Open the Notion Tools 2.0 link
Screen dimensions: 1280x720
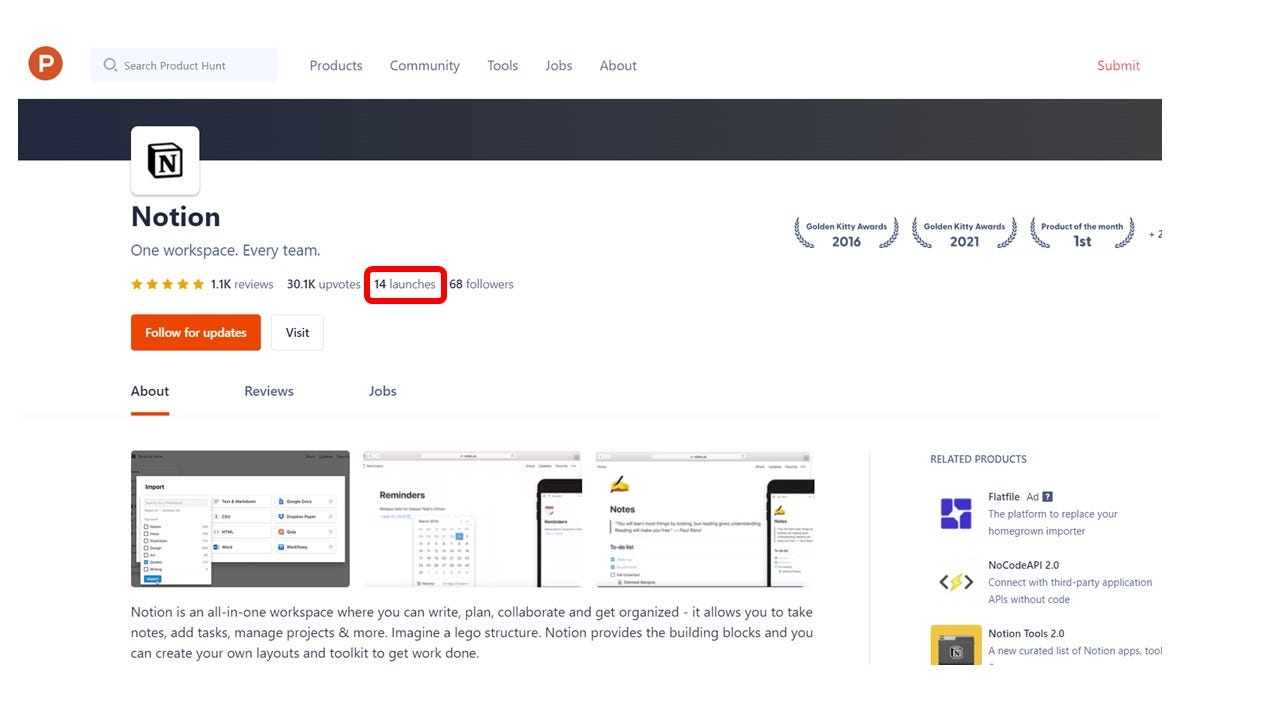click(x=1026, y=633)
